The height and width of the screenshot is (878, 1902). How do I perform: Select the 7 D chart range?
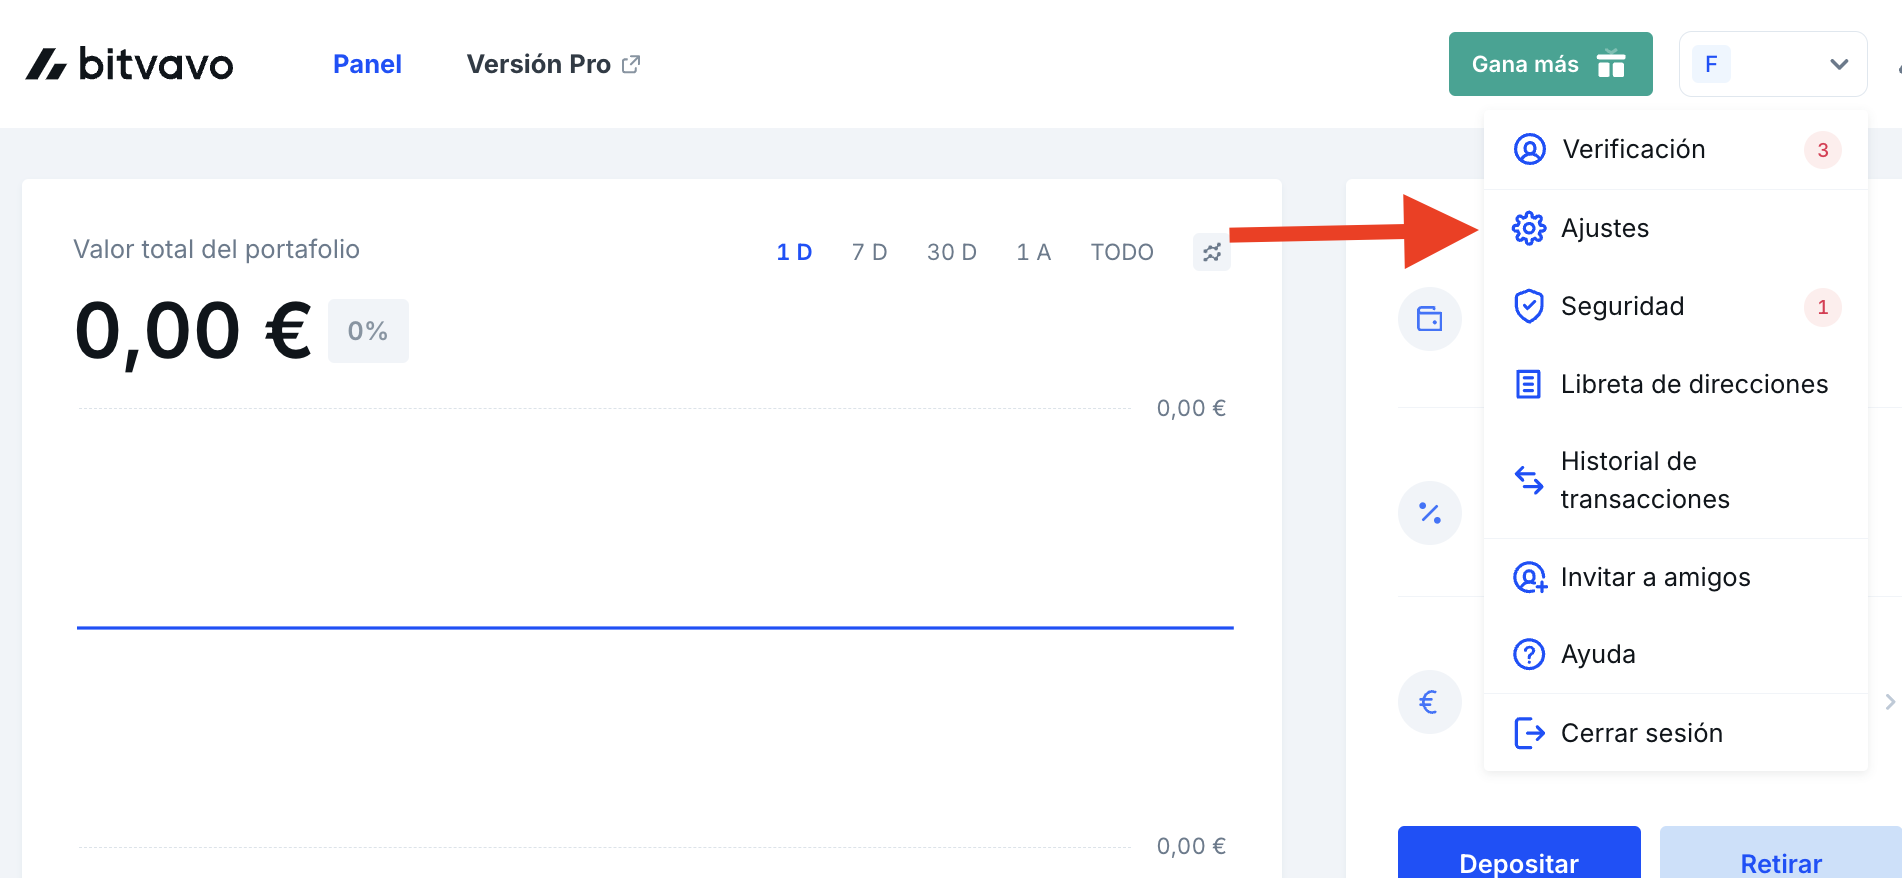point(869,252)
